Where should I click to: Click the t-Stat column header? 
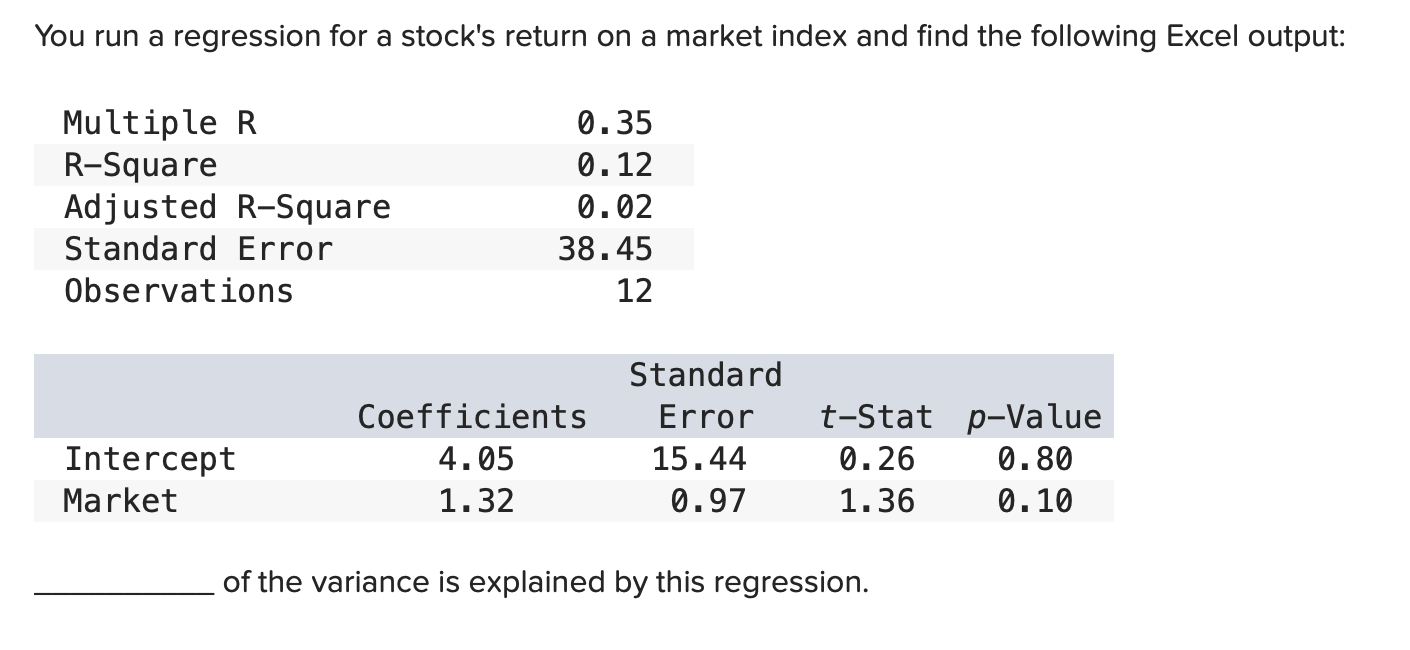[x=876, y=416]
